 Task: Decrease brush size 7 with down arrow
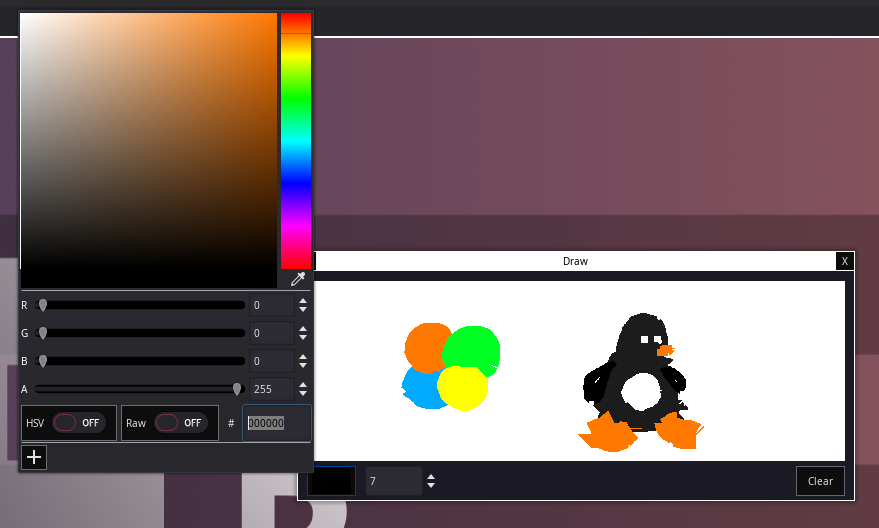point(431,485)
